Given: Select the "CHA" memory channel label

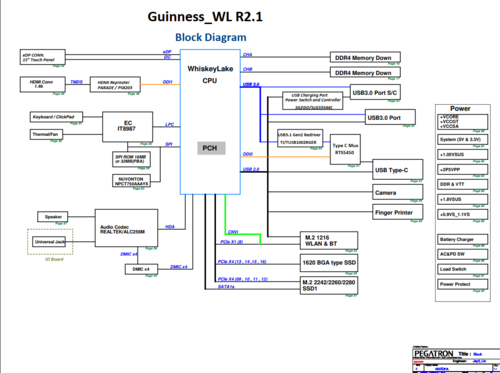Looking at the screenshot, I should click(x=247, y=55).
